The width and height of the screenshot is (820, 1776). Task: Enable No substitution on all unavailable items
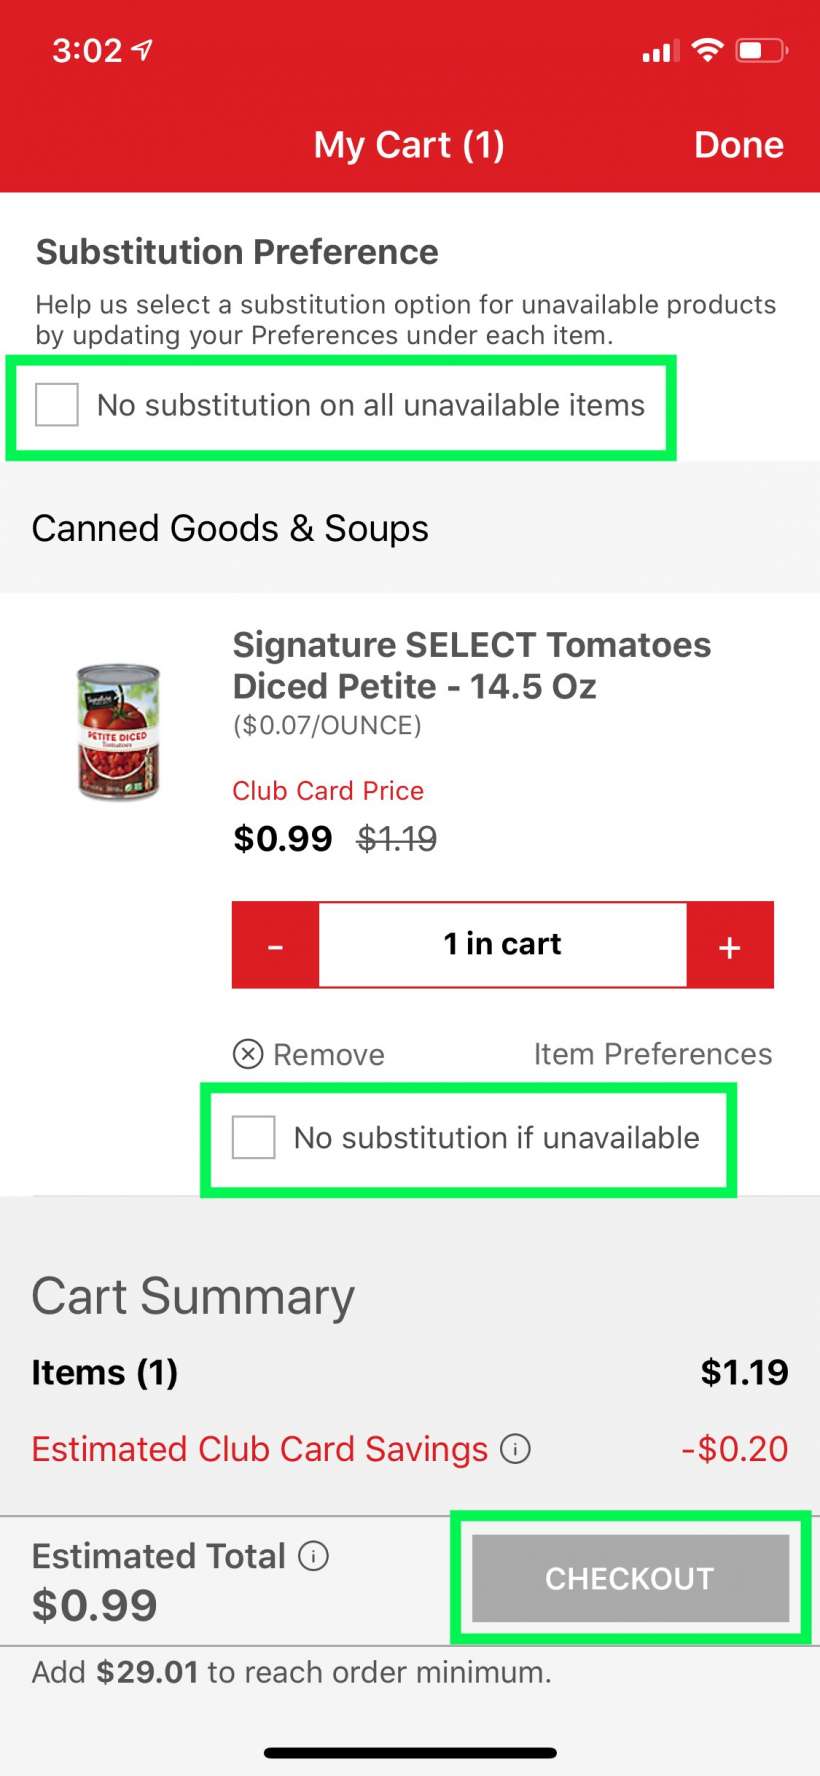point(57,405)
